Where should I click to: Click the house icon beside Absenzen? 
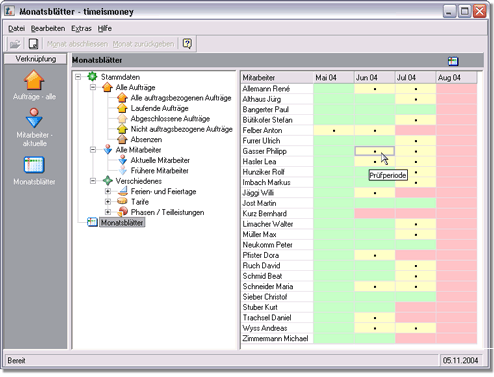pos(122,139)
